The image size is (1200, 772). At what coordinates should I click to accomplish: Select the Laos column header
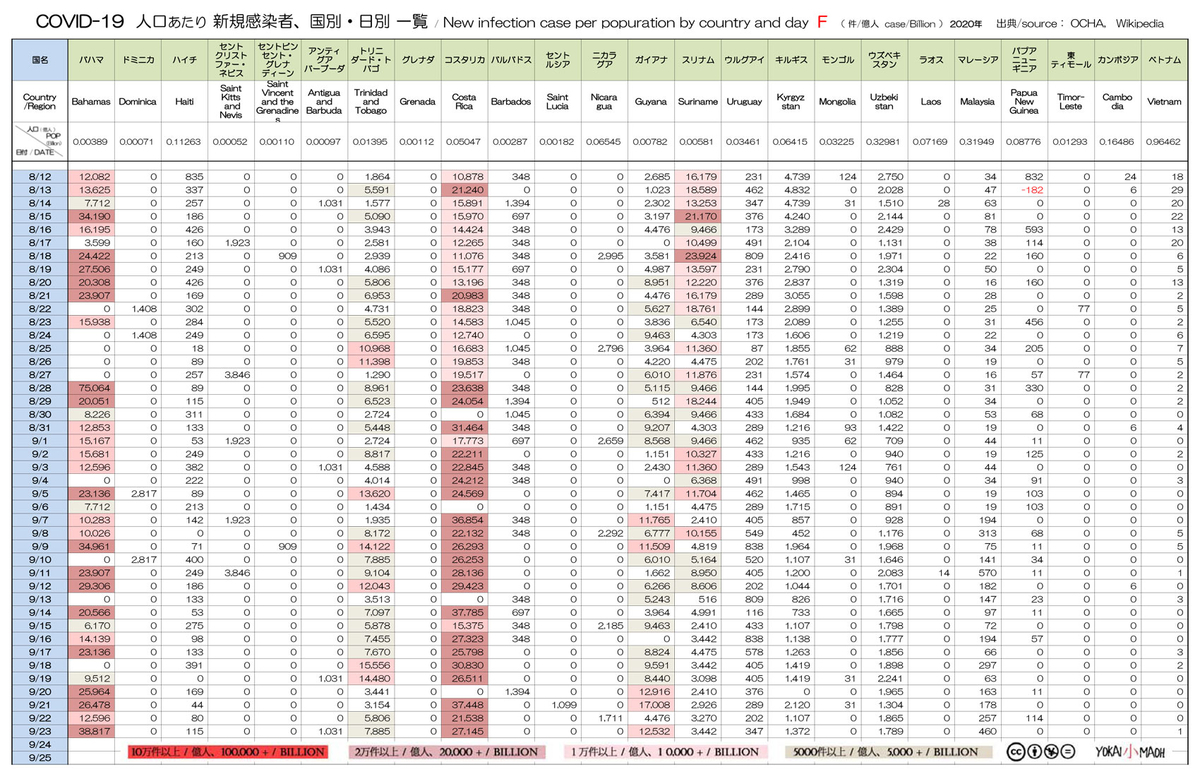[x=930, y=102]
